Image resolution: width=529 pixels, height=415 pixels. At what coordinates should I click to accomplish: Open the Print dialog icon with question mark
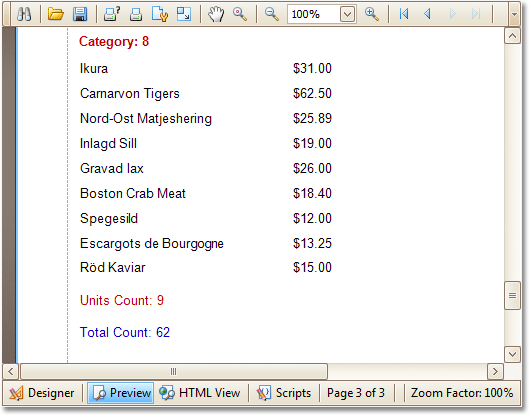(112, 14)
